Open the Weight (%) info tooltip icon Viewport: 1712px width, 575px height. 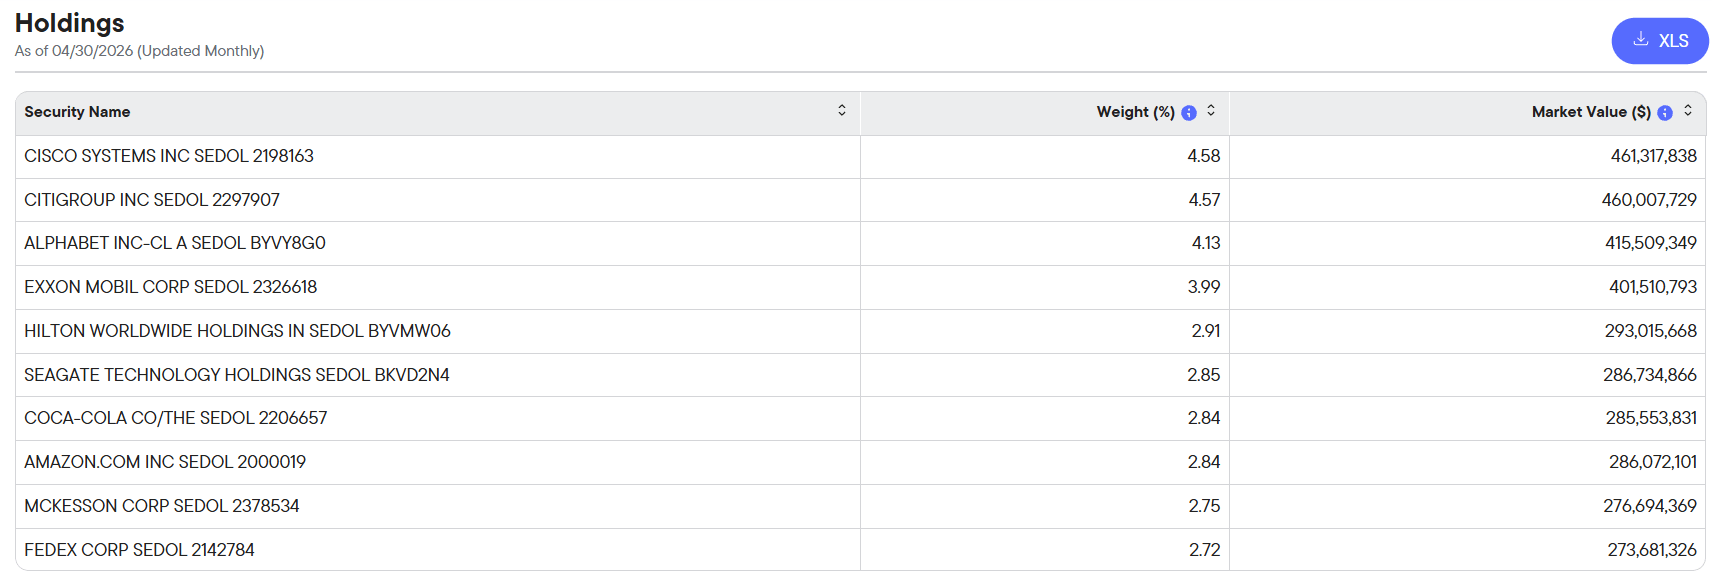[1188, 113]
